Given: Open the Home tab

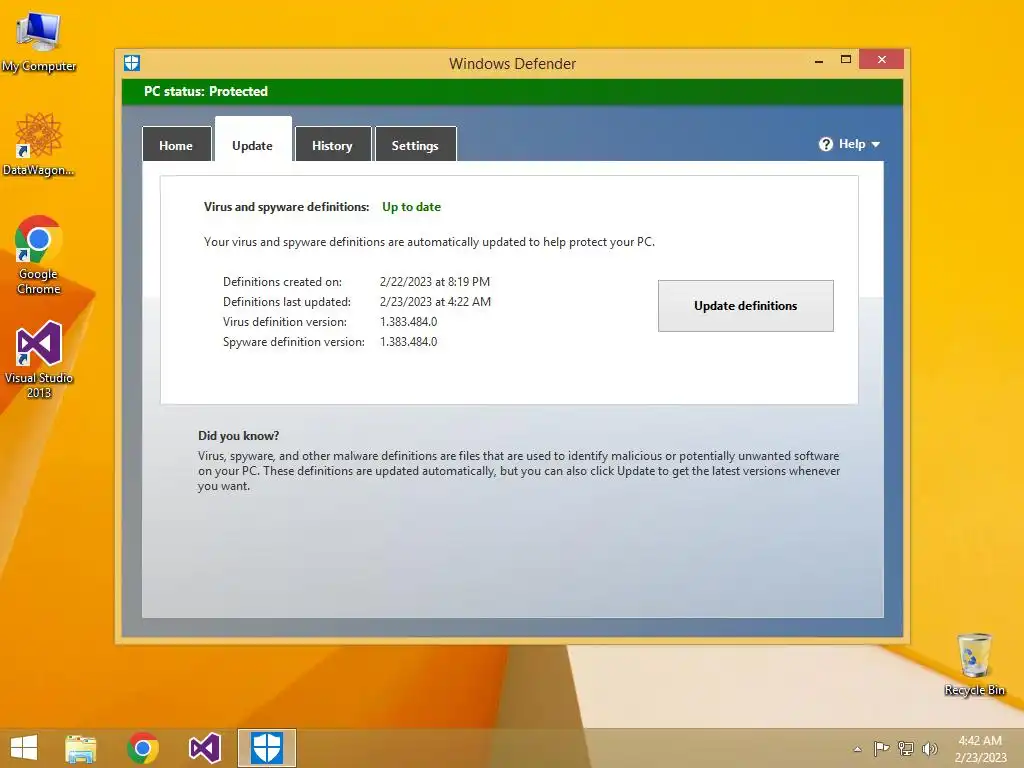Looking at the screenshot, I should pyautogui.click(x=176, y=144).
